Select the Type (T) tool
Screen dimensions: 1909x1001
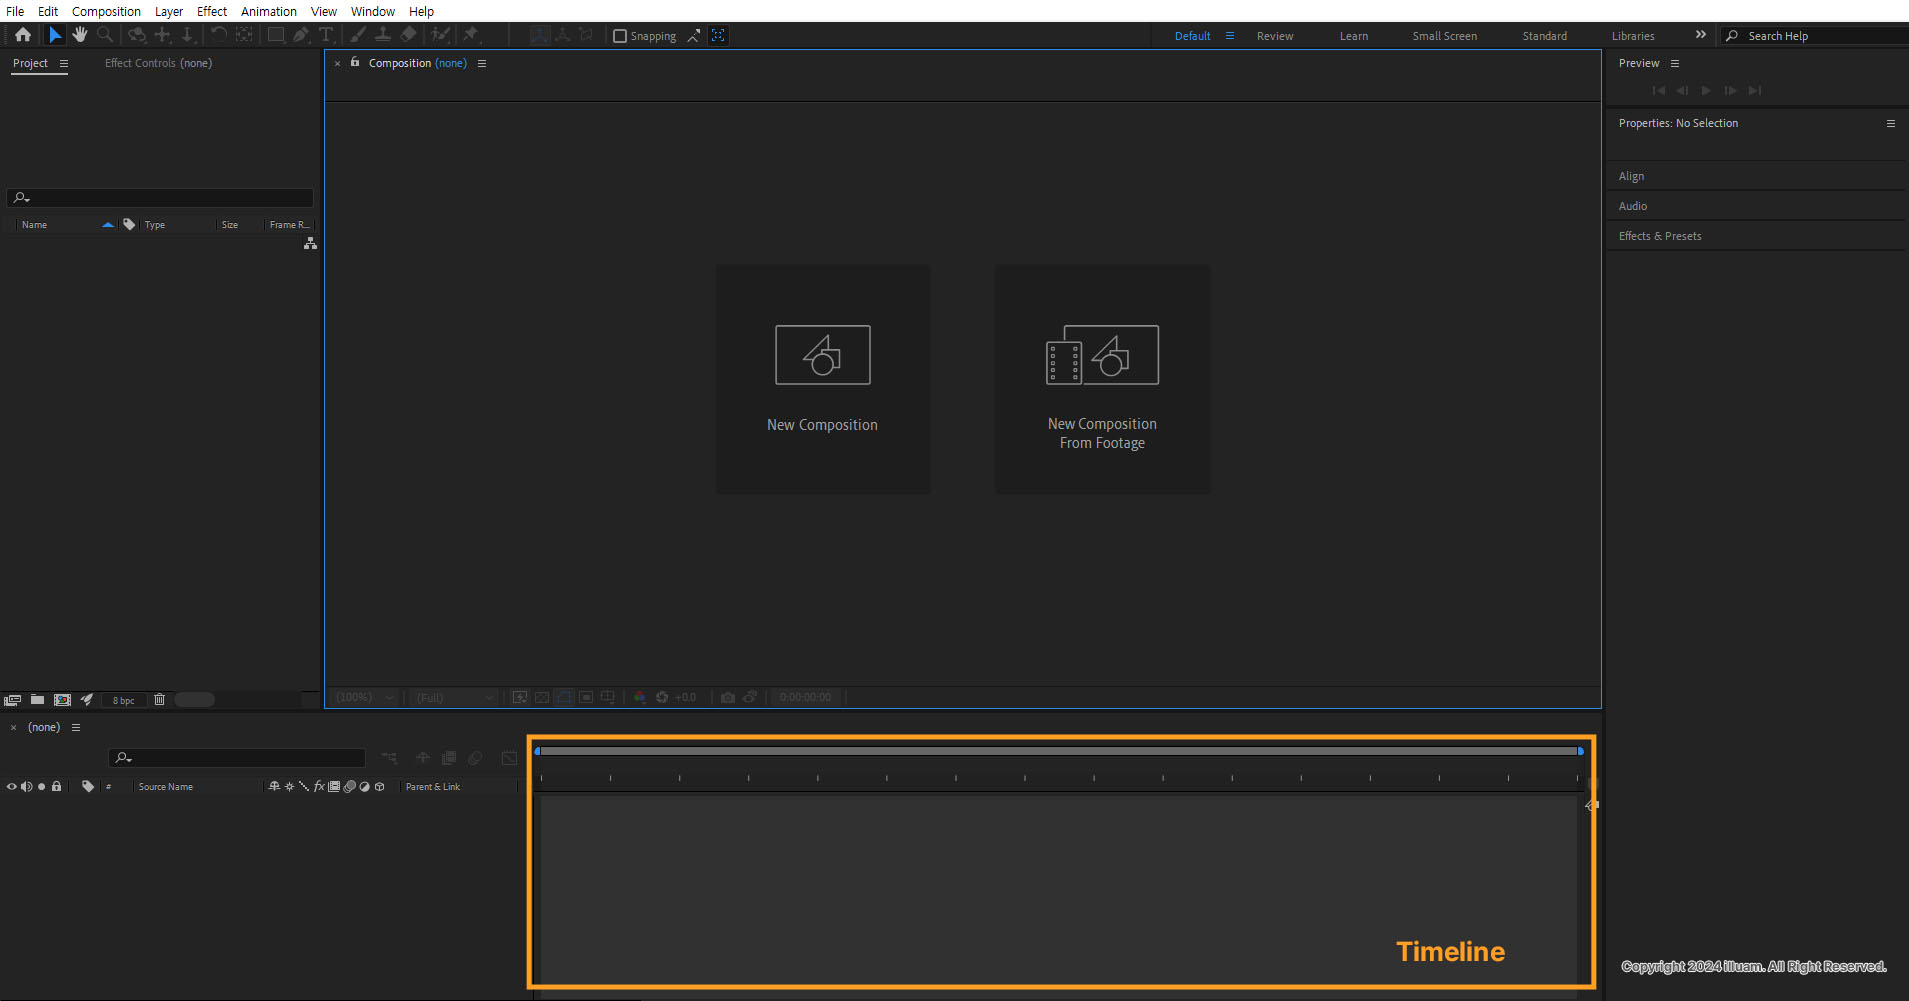click(x=326, y=35)
